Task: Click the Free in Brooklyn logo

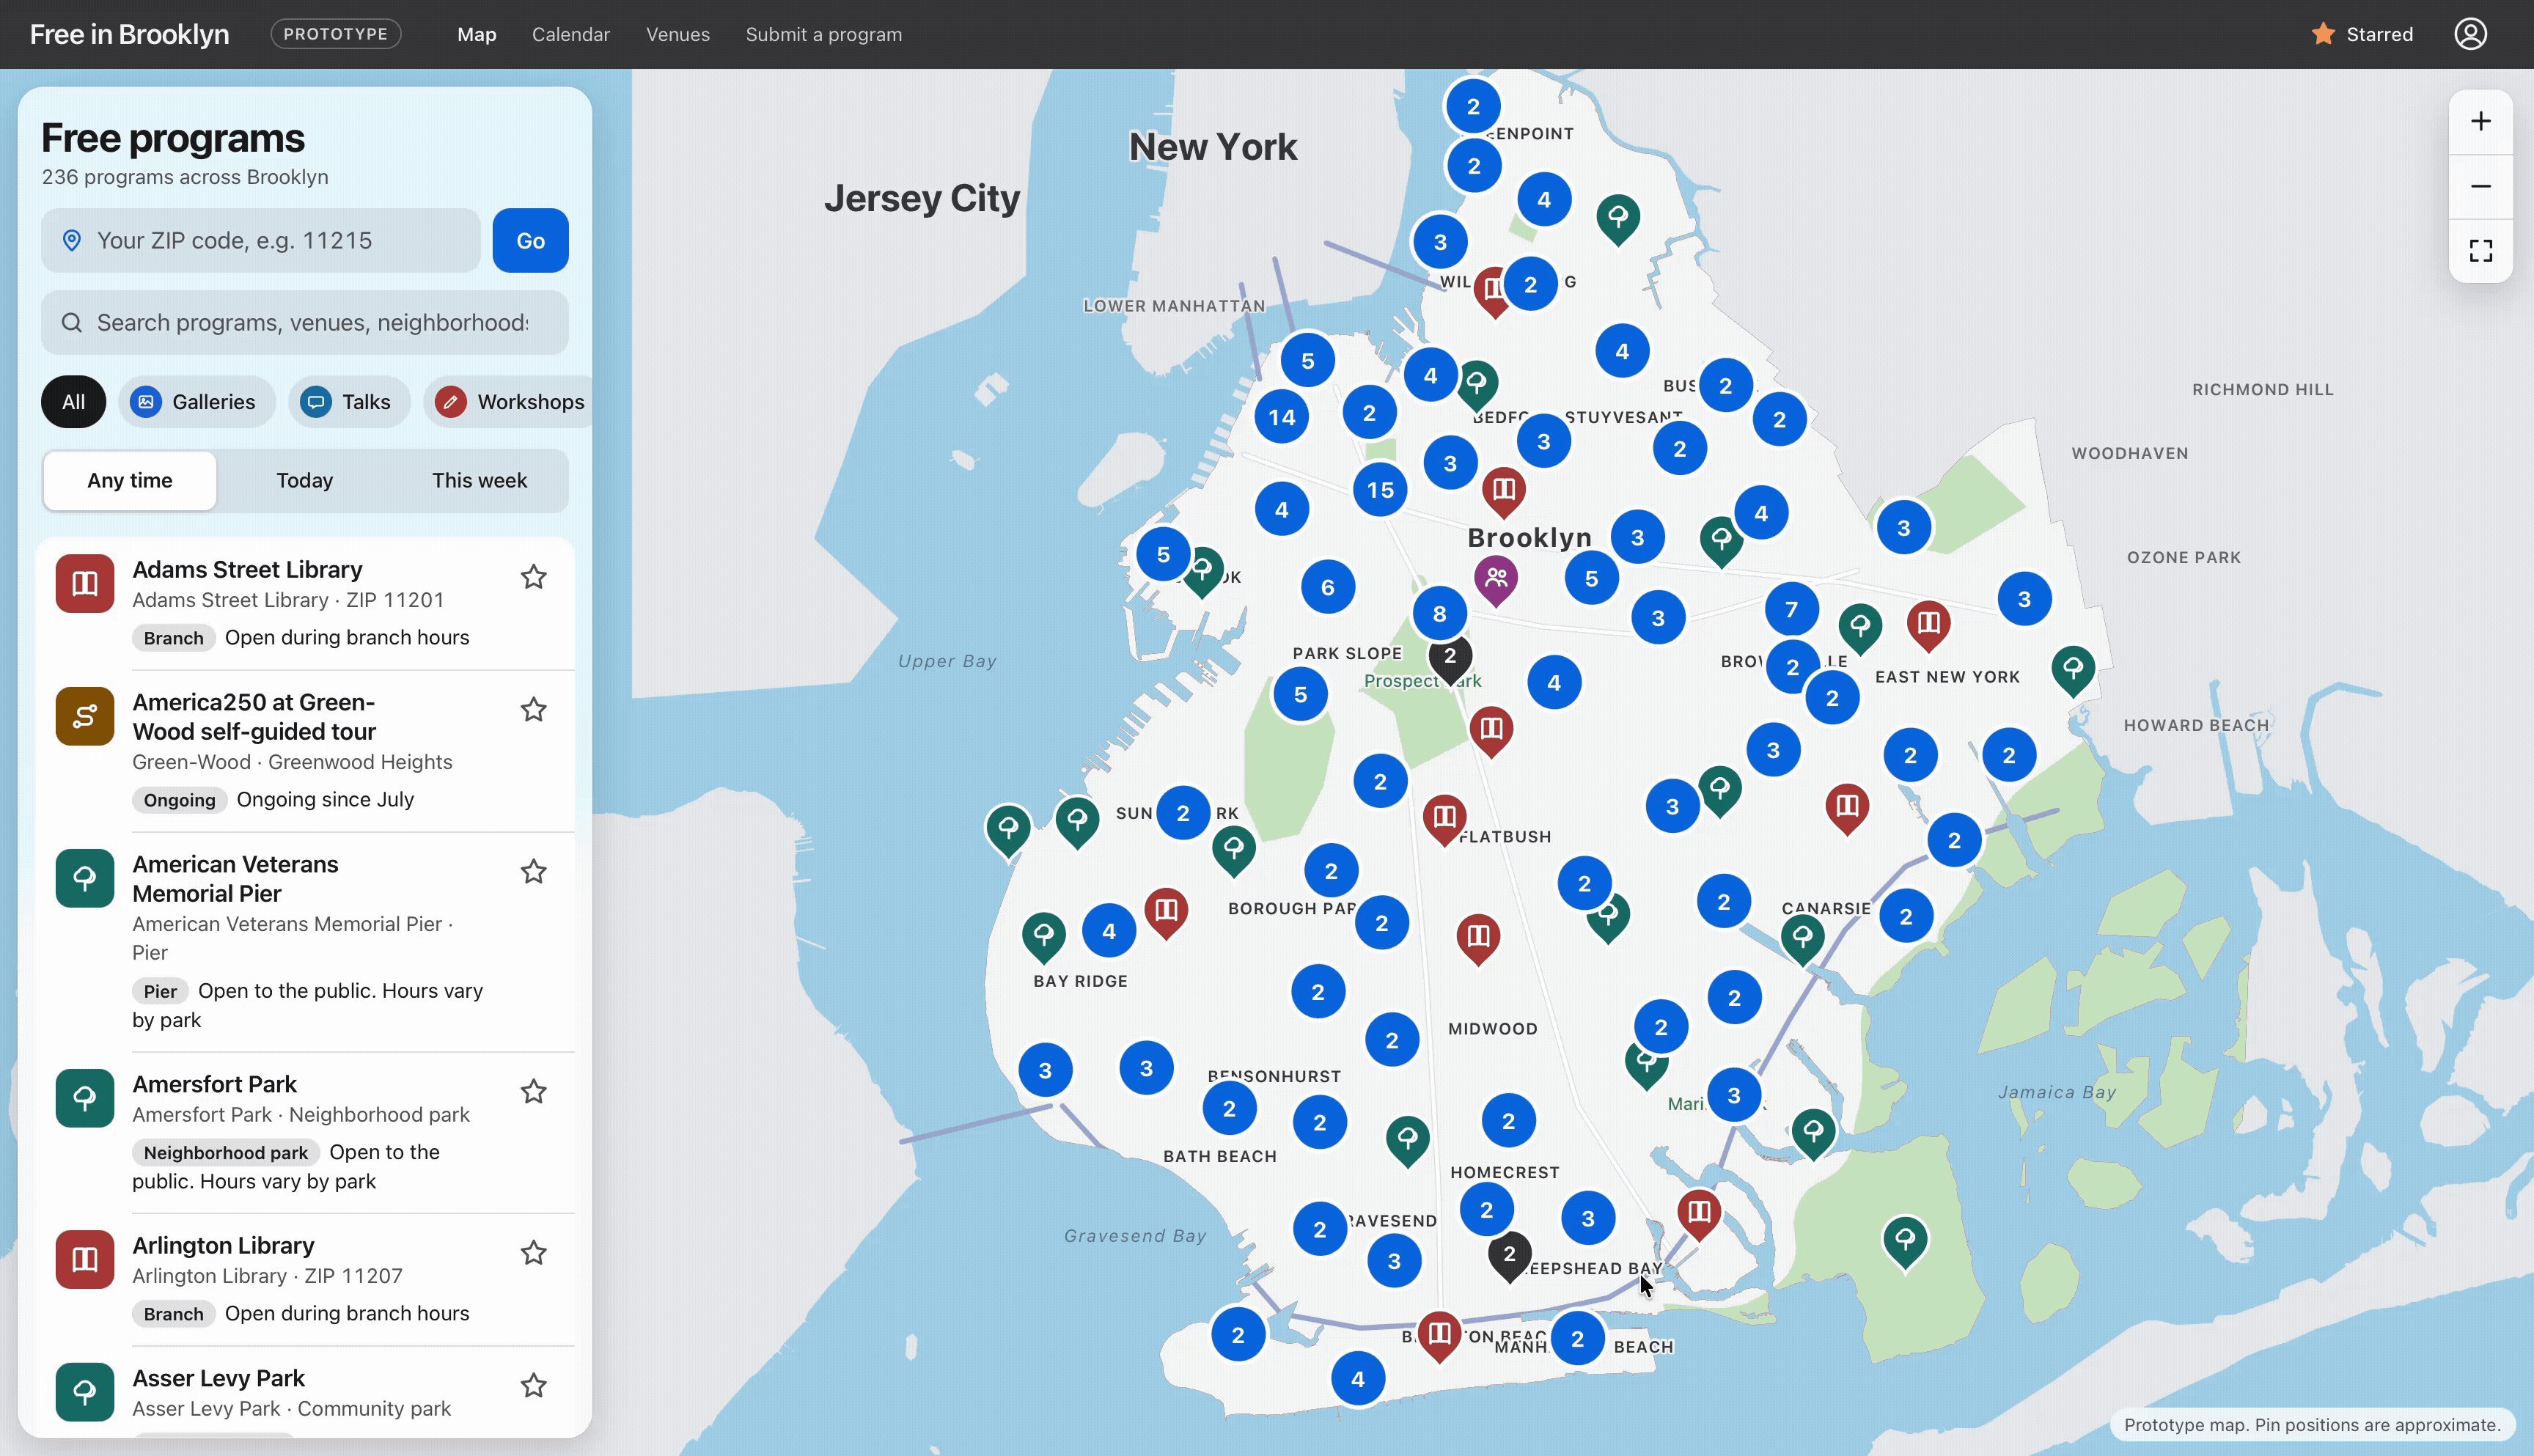Action: tap(129, 34)
